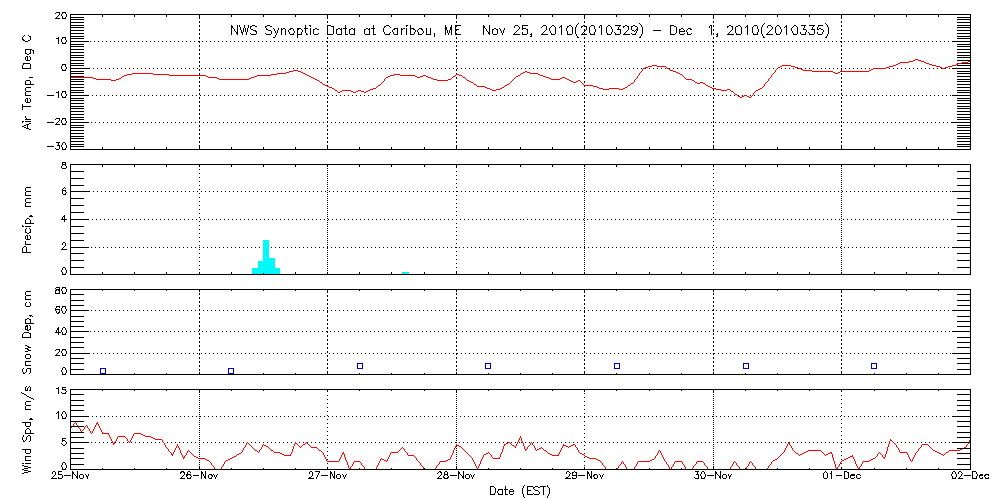Select the 'Air Temp, Deg C' axis label
Image resolution: width=1000 pixels, height=500 pixels.
click(x=27, y=82)
